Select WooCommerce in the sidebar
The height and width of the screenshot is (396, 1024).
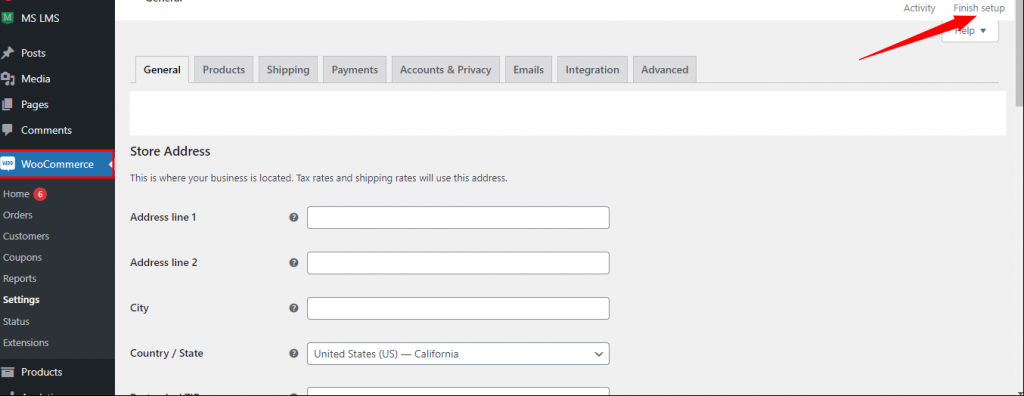point(57,164)
